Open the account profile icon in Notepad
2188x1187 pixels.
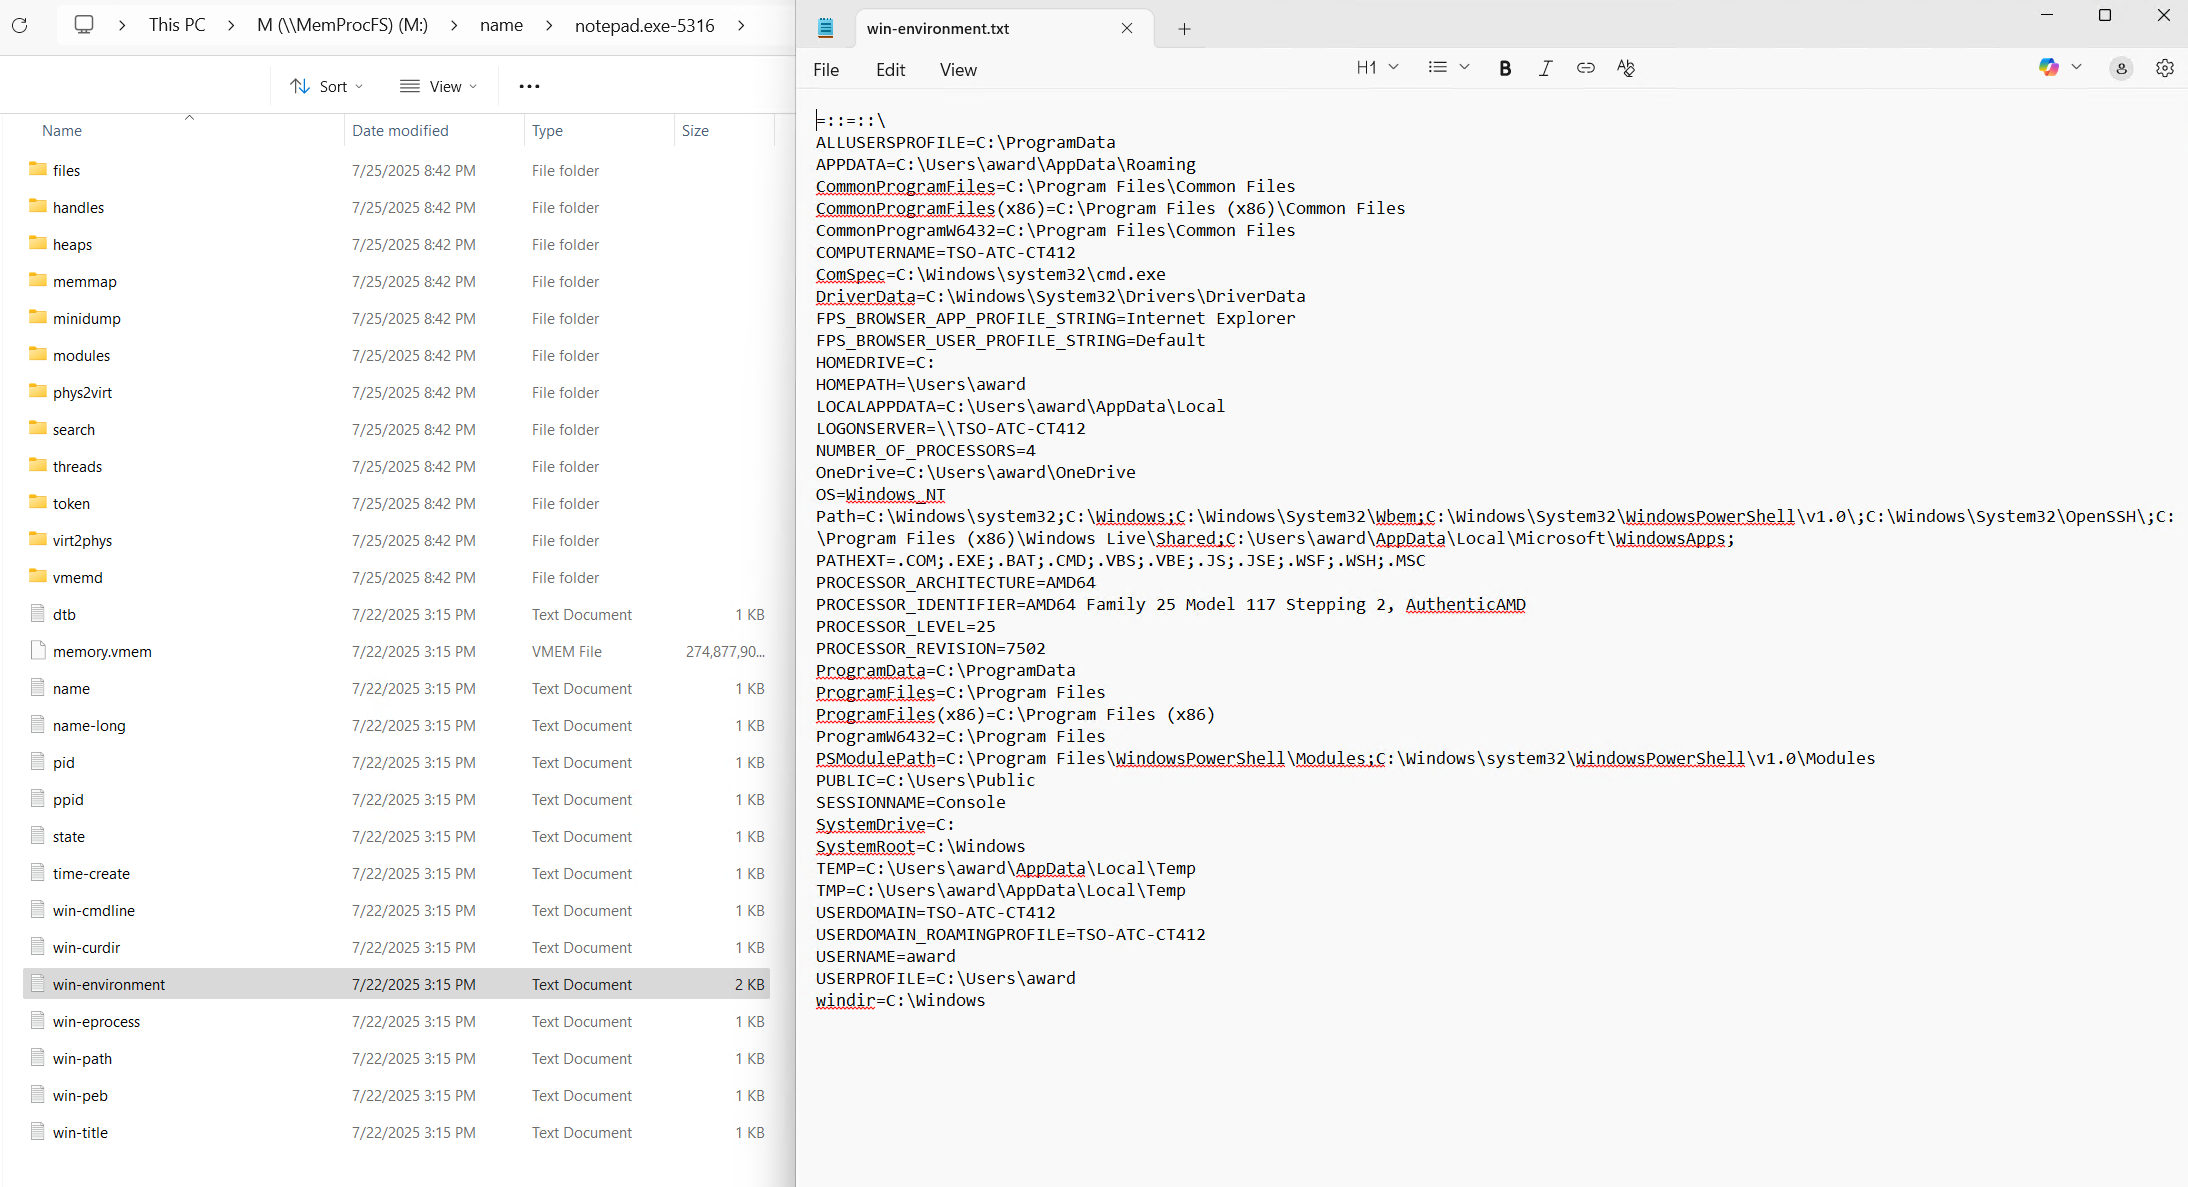pos(2121,68)
